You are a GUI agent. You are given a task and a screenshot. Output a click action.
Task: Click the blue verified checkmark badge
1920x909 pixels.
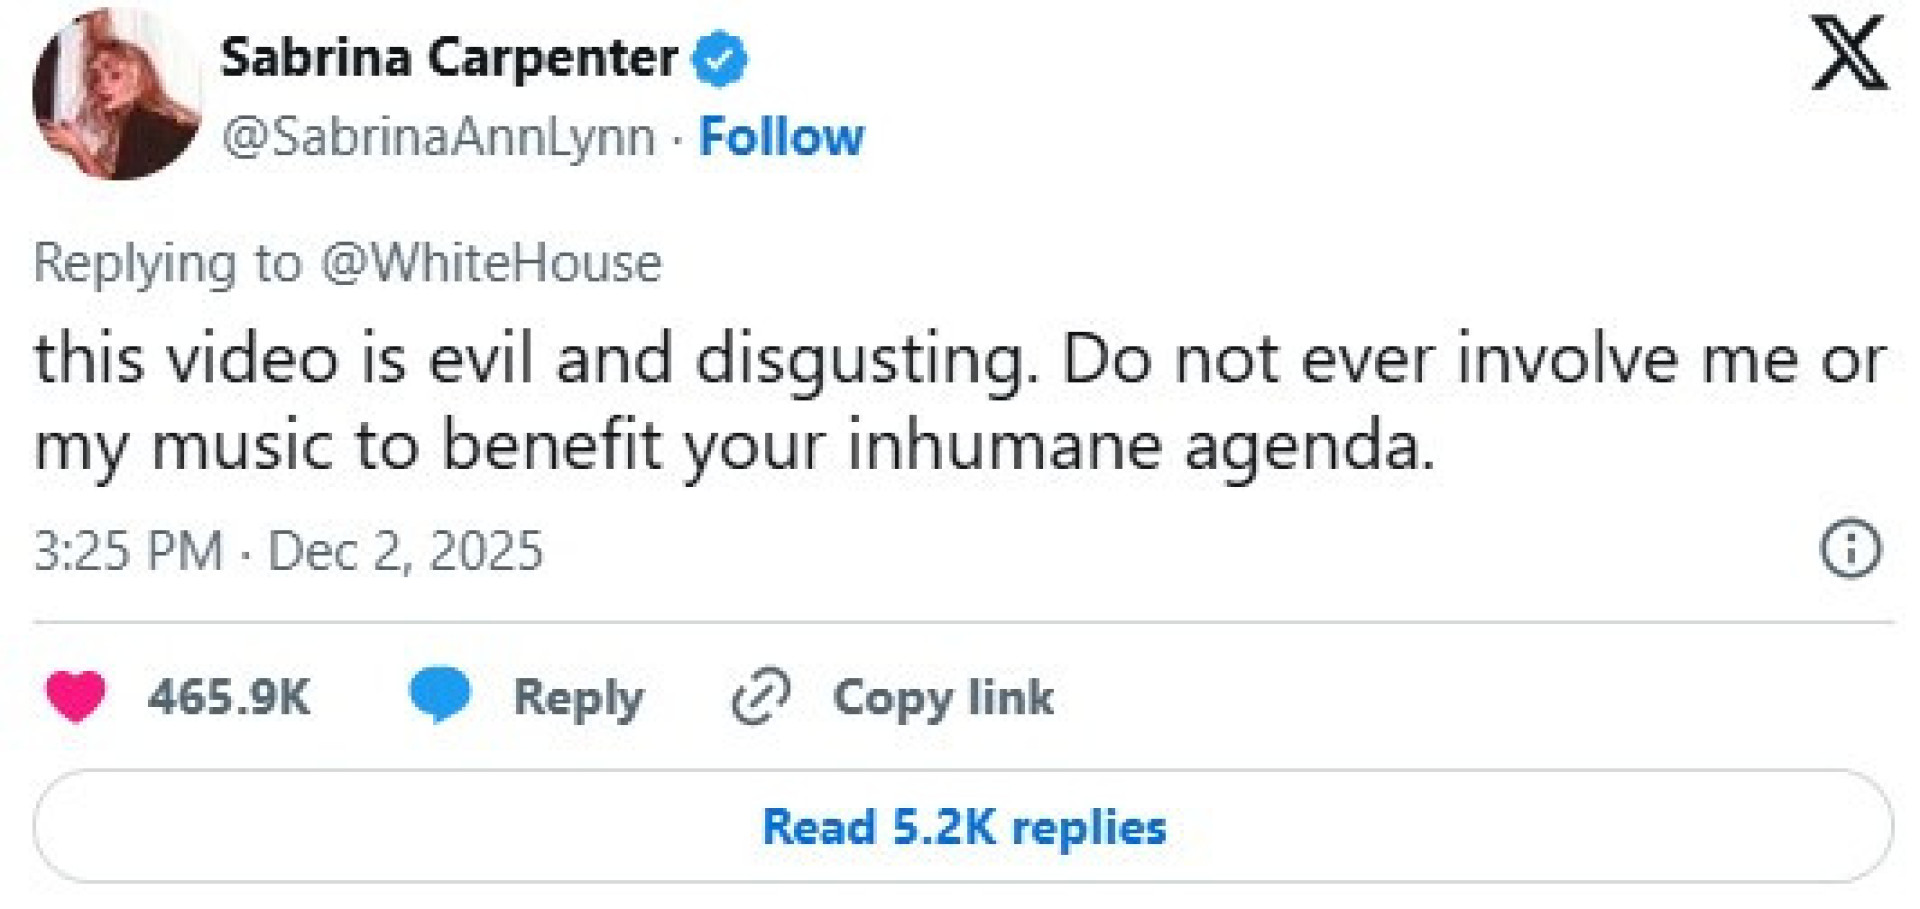pos(720,59)
